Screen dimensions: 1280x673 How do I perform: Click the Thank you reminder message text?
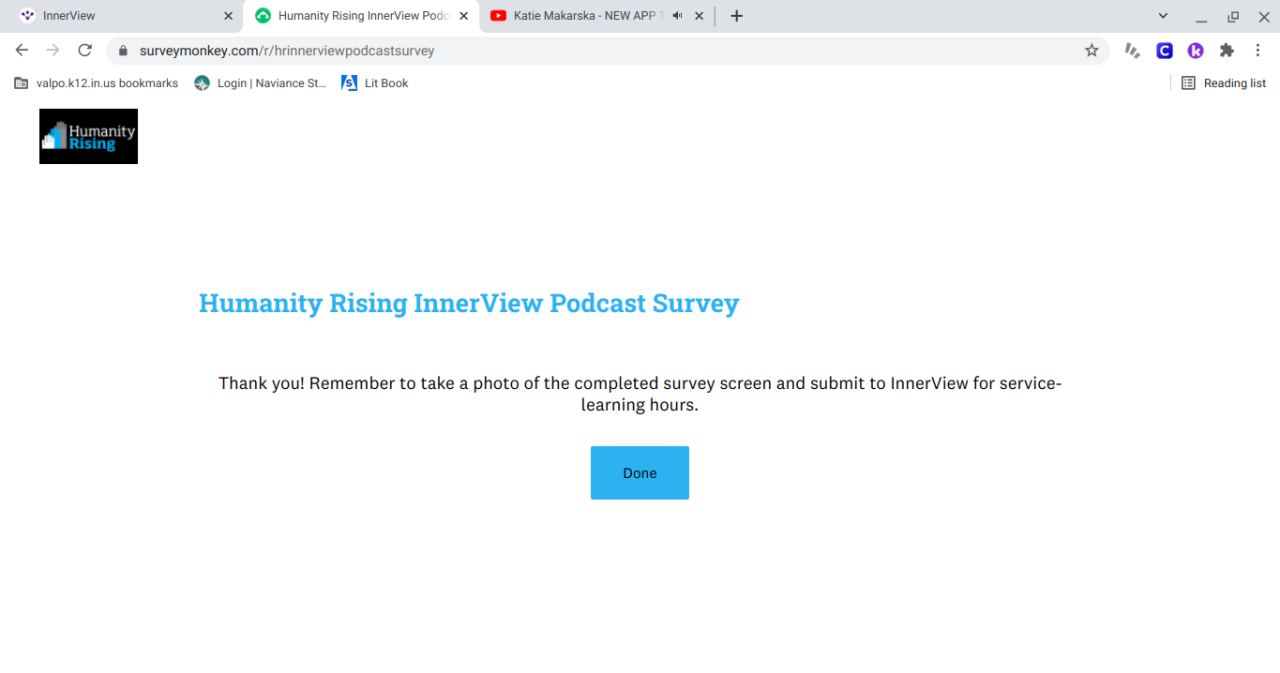click(640, 394)
